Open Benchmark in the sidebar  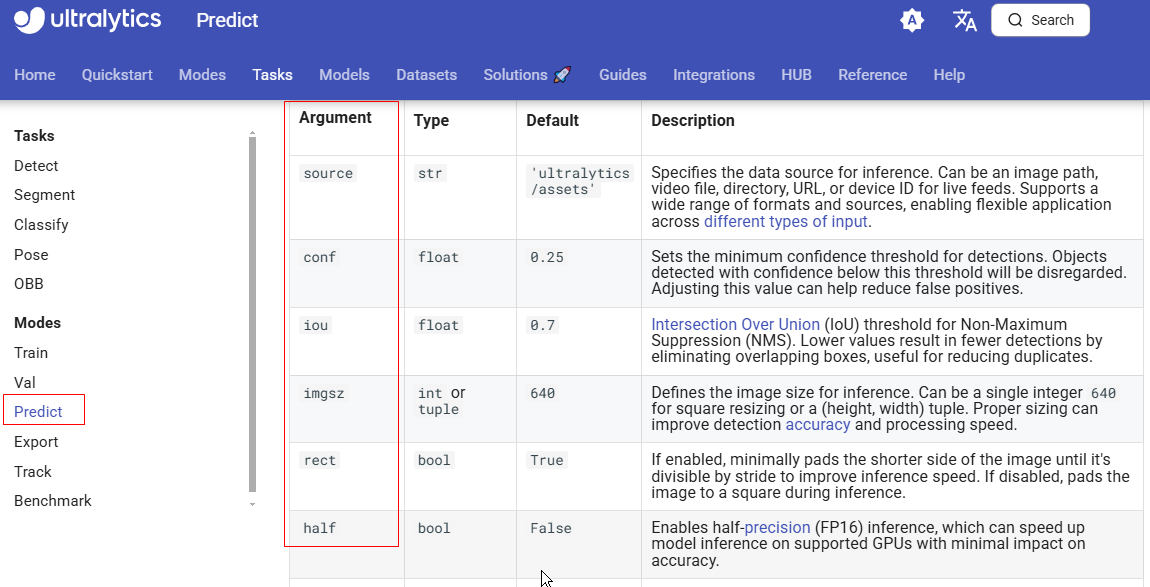click(53, 501)
